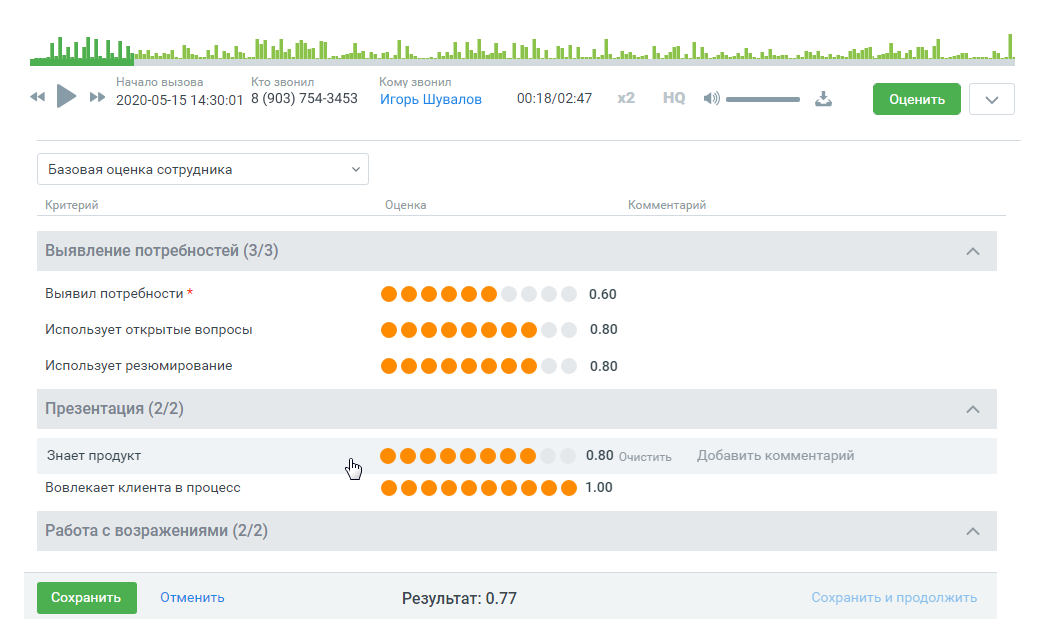
Task: Adjust the volume slider
Action: 762,99
